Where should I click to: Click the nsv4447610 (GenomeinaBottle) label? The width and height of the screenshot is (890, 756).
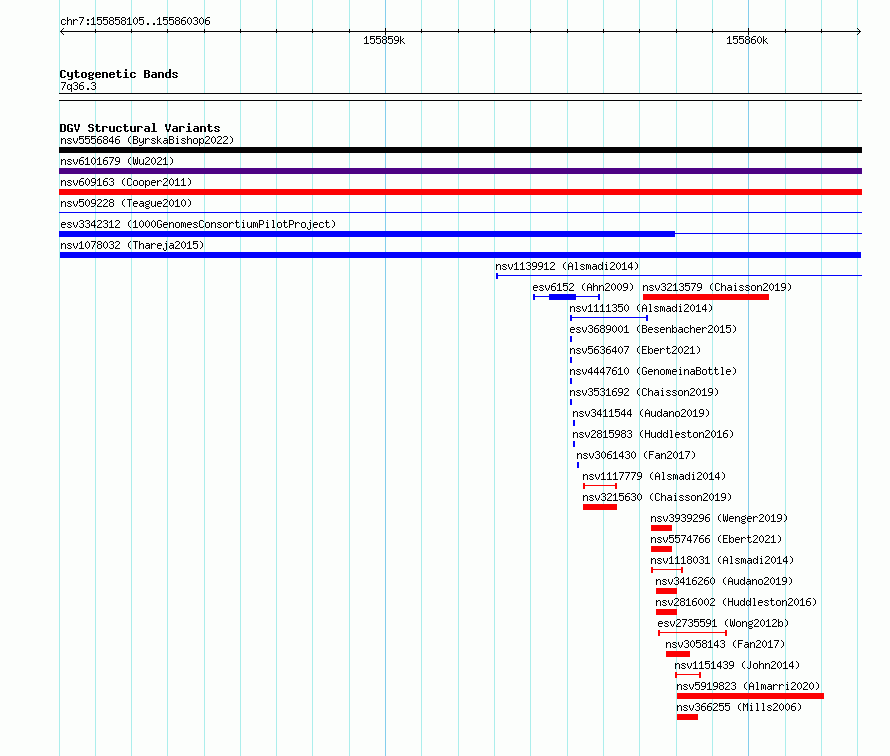[653, 371]
